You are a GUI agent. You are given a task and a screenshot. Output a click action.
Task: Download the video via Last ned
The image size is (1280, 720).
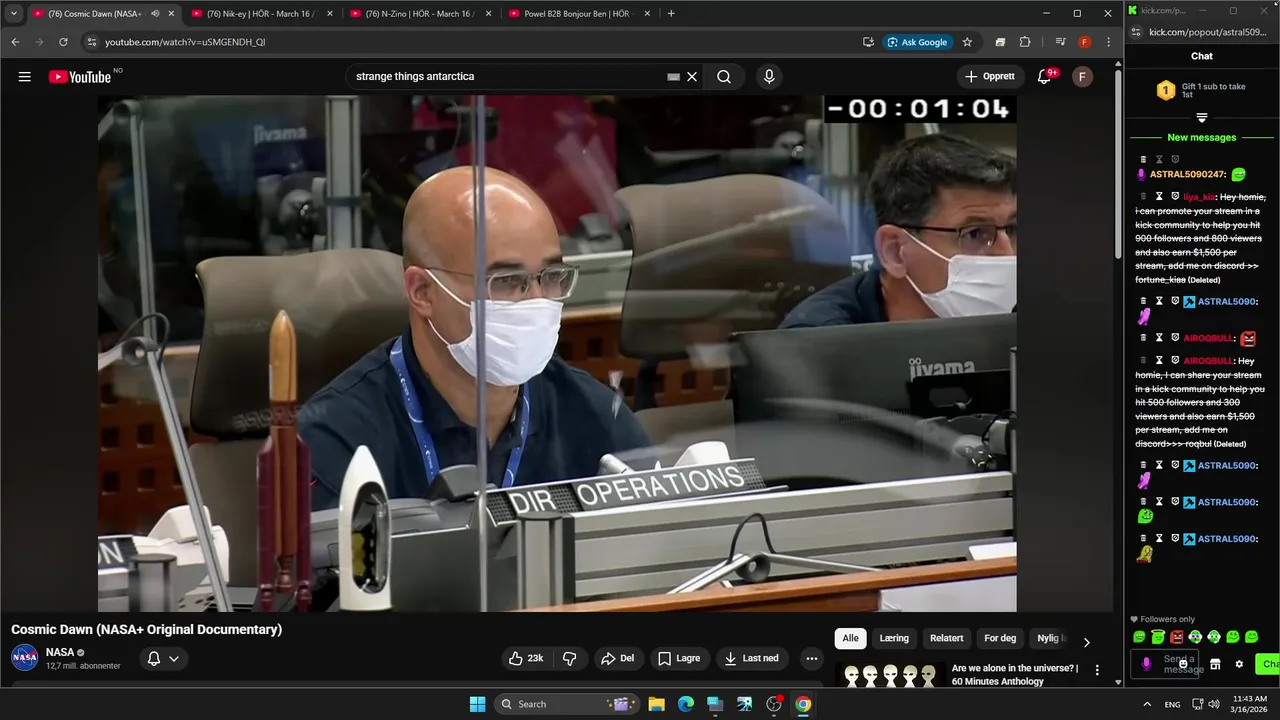click(x=752, y=658)
